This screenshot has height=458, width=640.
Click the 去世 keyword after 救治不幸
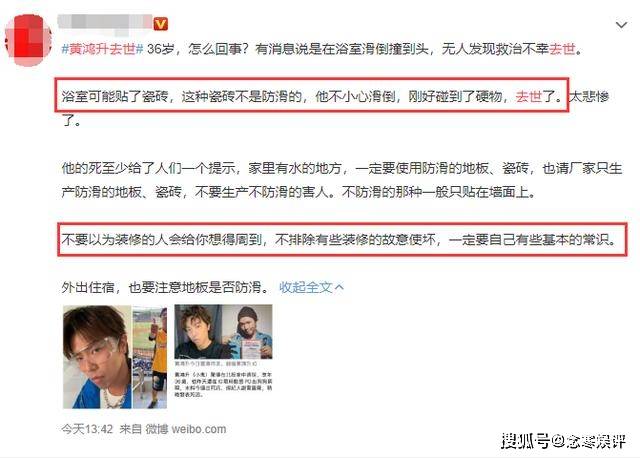(562, 49)
